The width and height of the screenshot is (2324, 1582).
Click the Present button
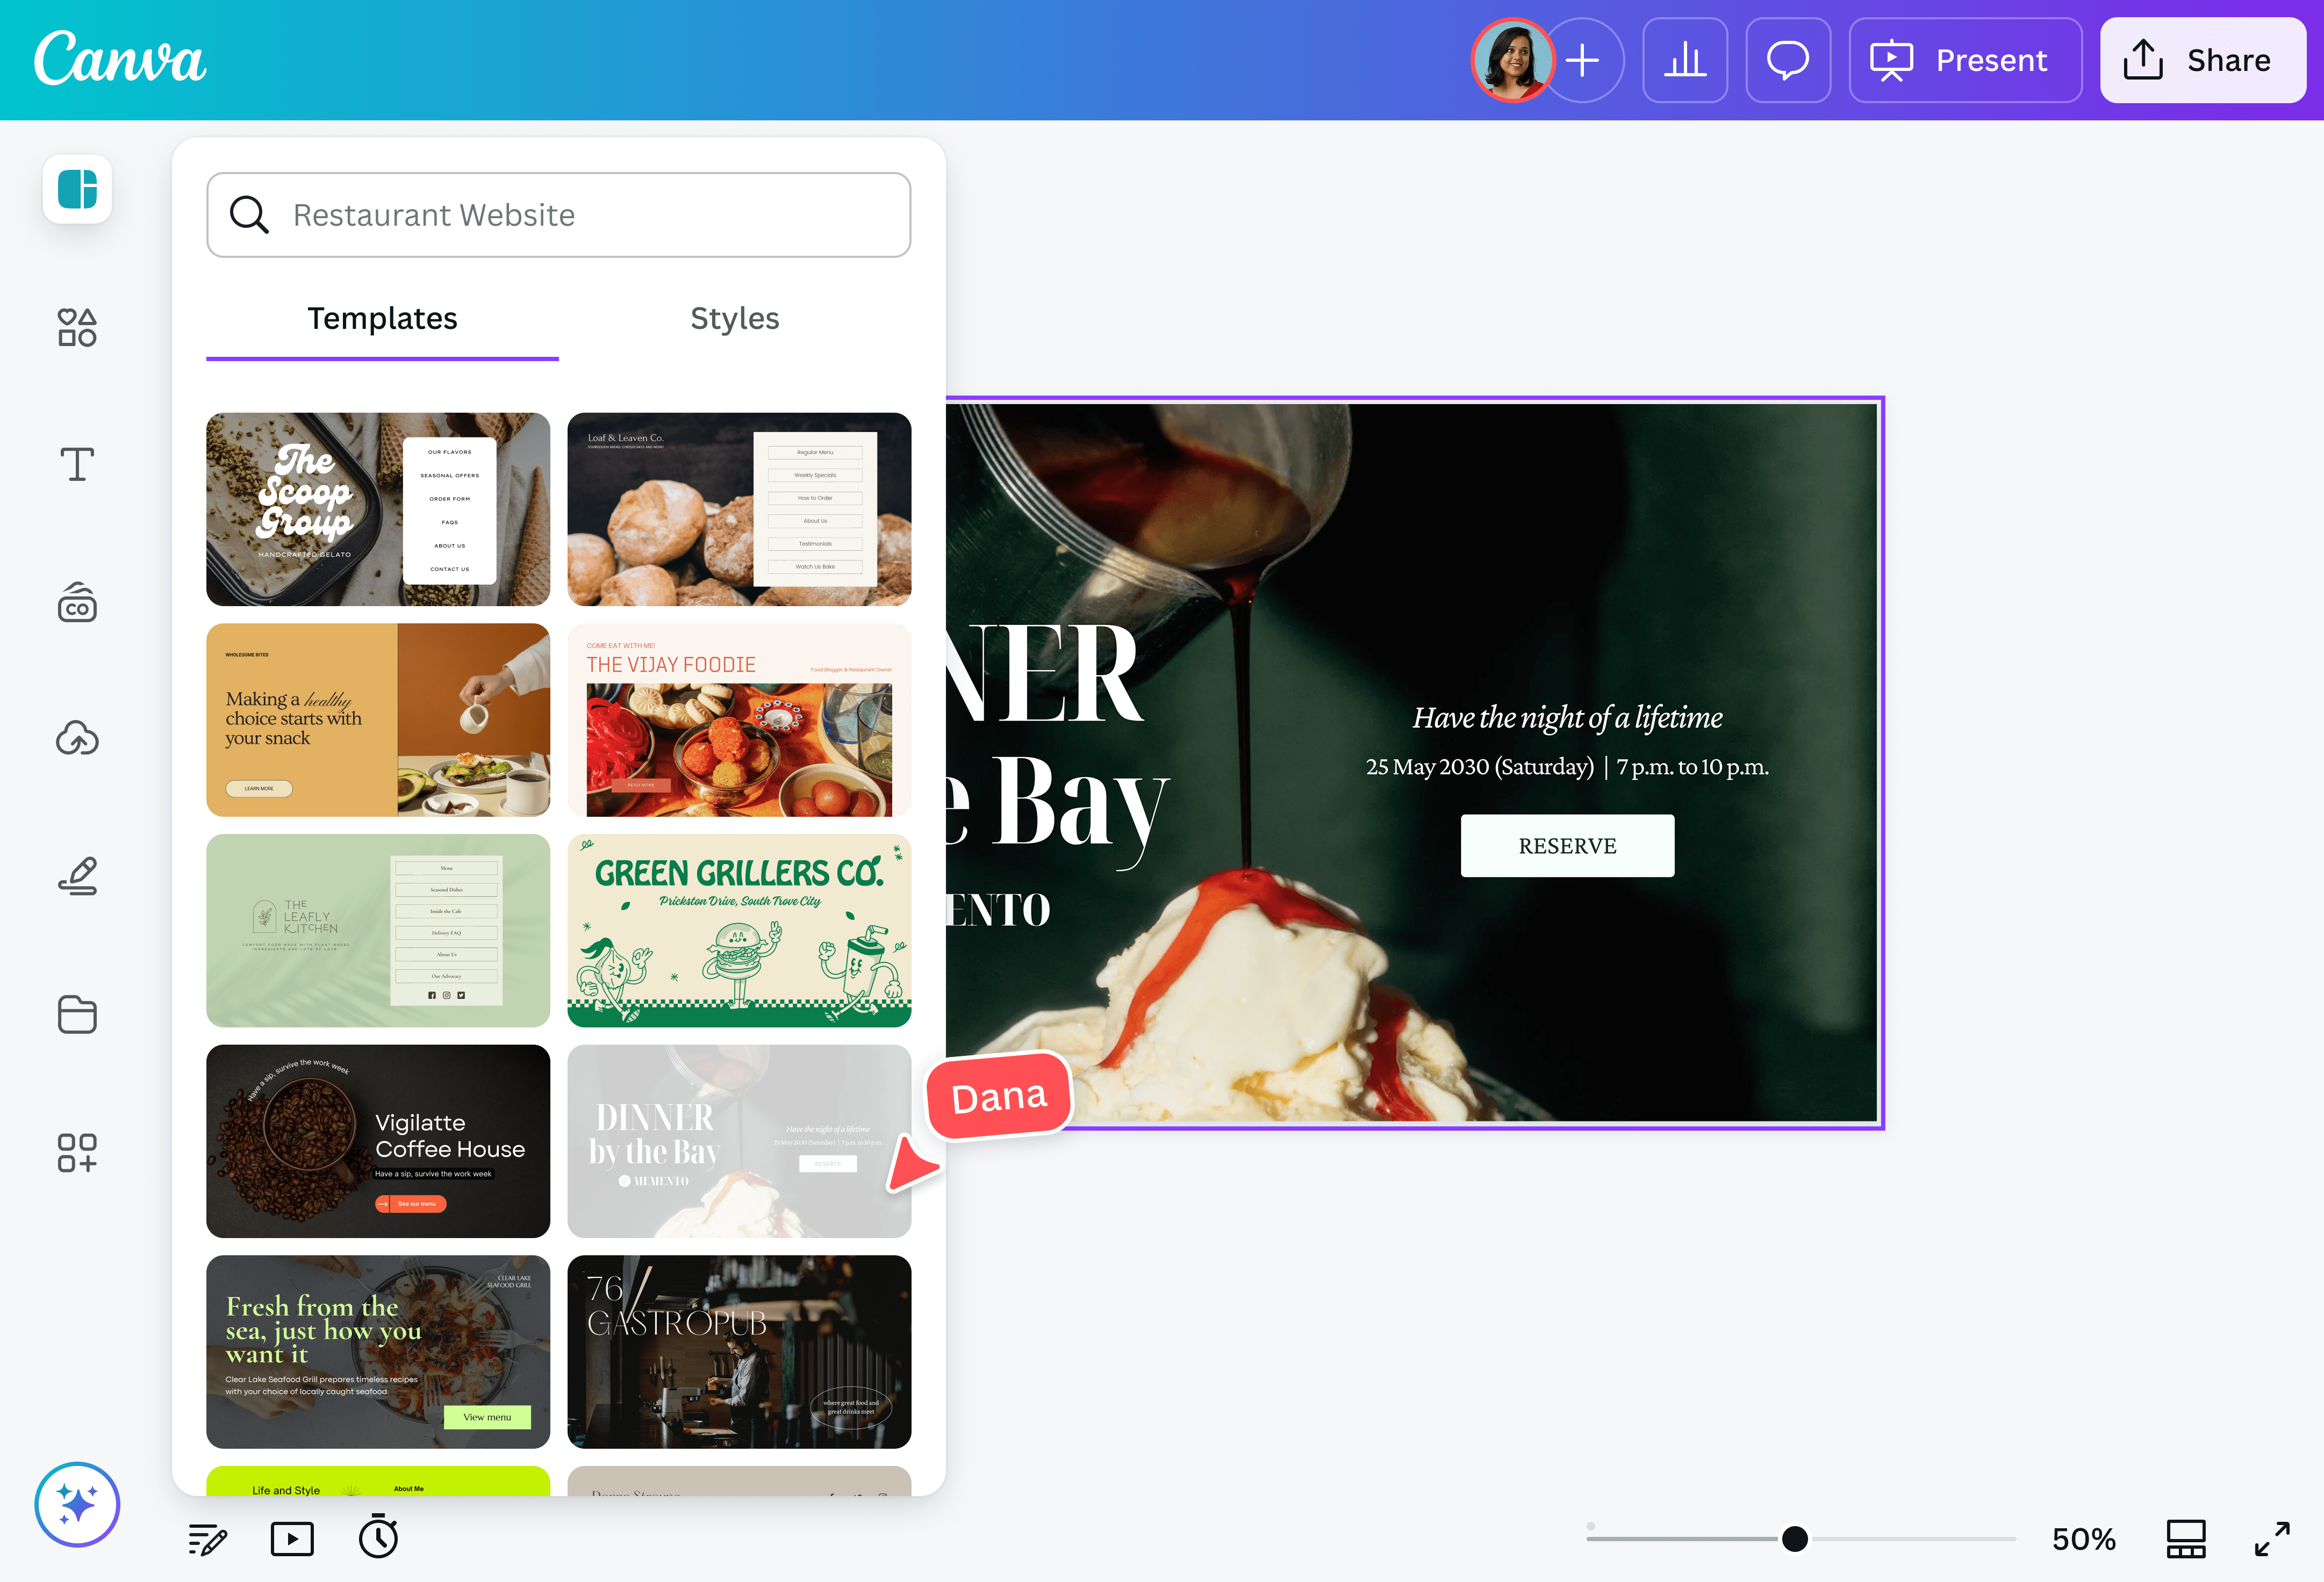point(1965,60)
